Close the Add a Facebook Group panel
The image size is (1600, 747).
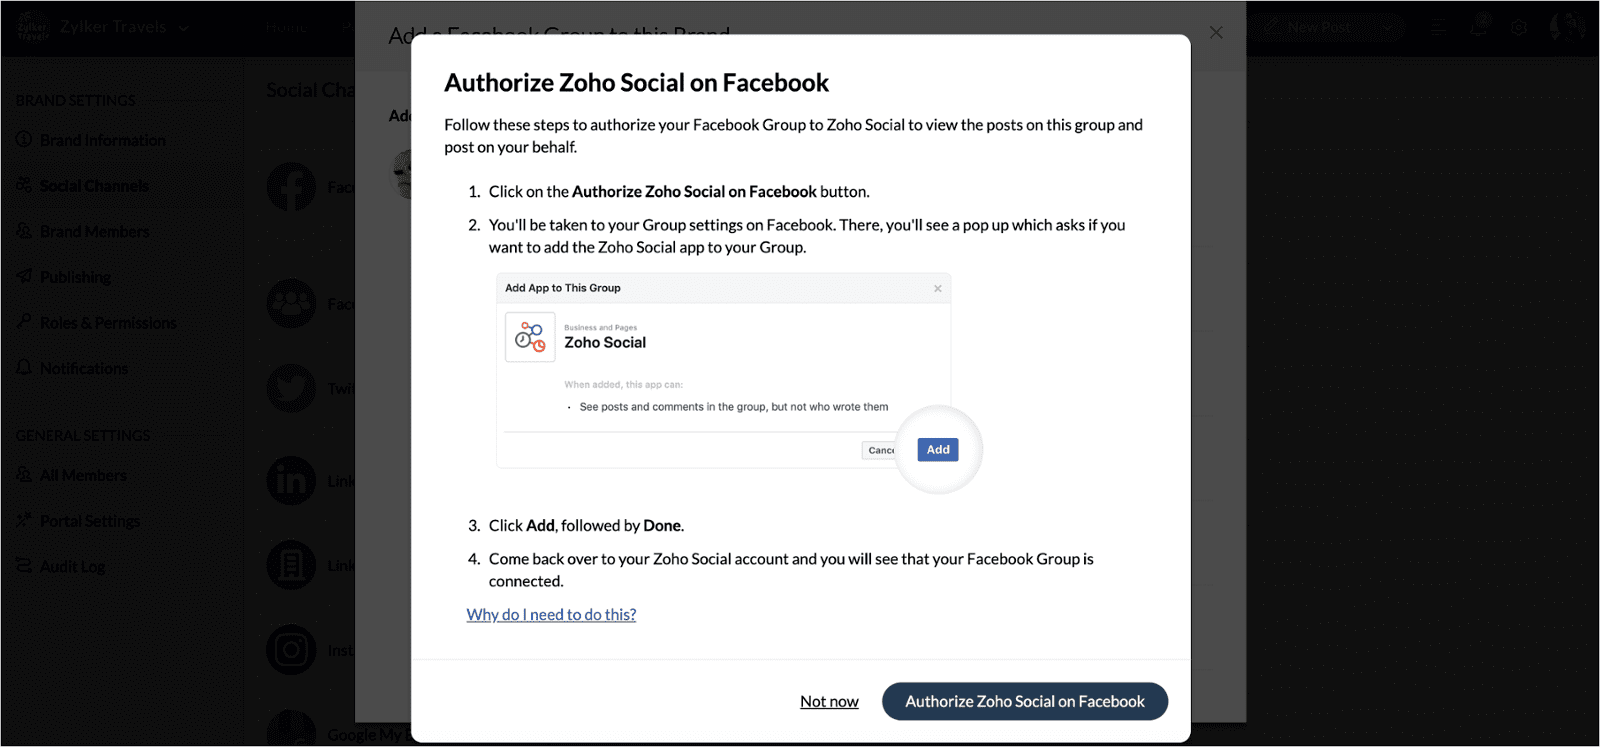coord(1216,32)
